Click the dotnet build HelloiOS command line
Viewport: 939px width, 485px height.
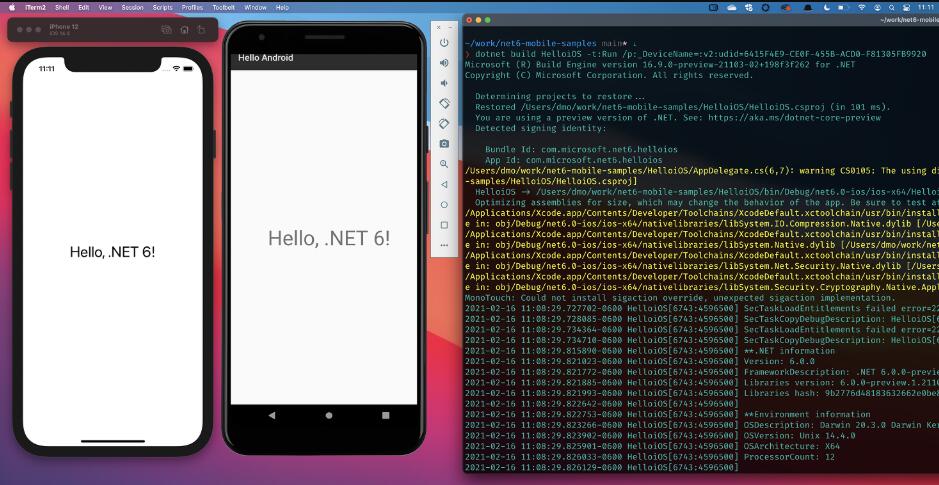tap(699, 54)
